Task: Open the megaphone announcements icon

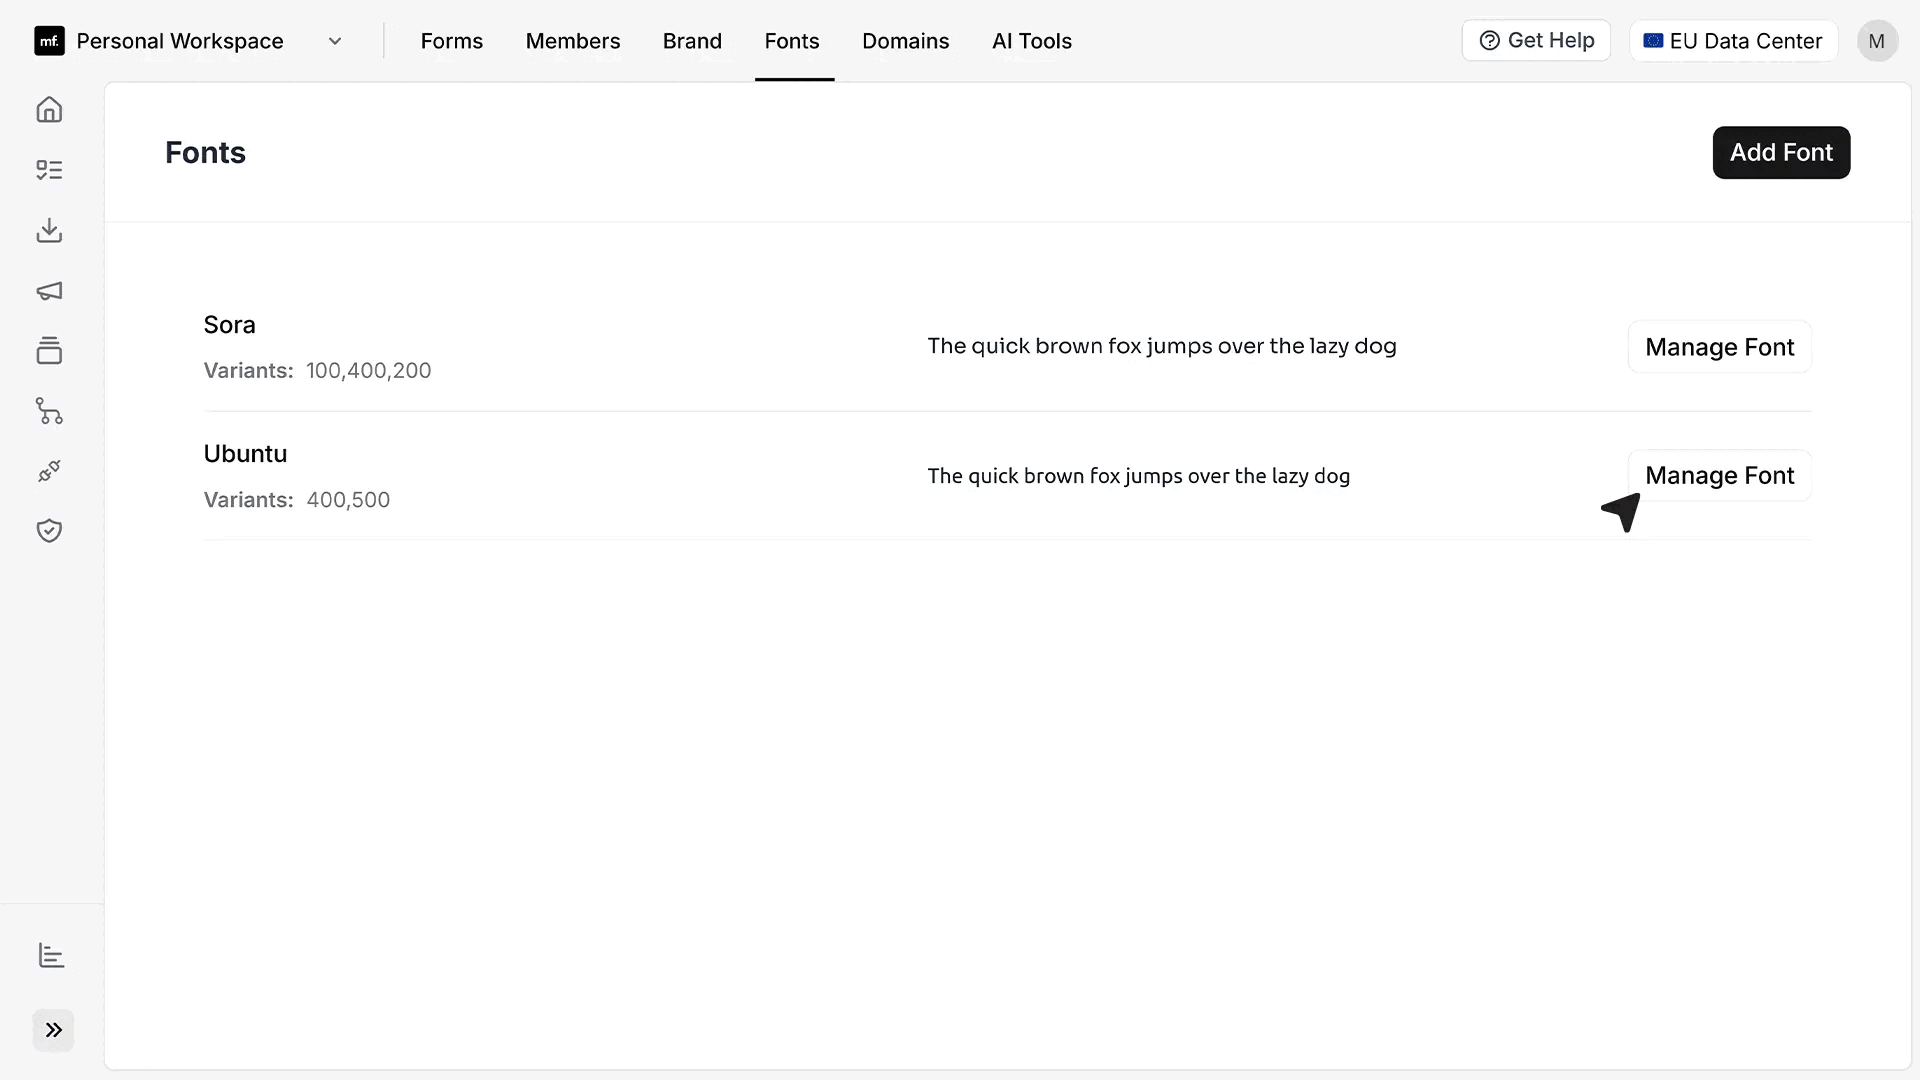Action: pyautogui.click(x=49, y=291)
